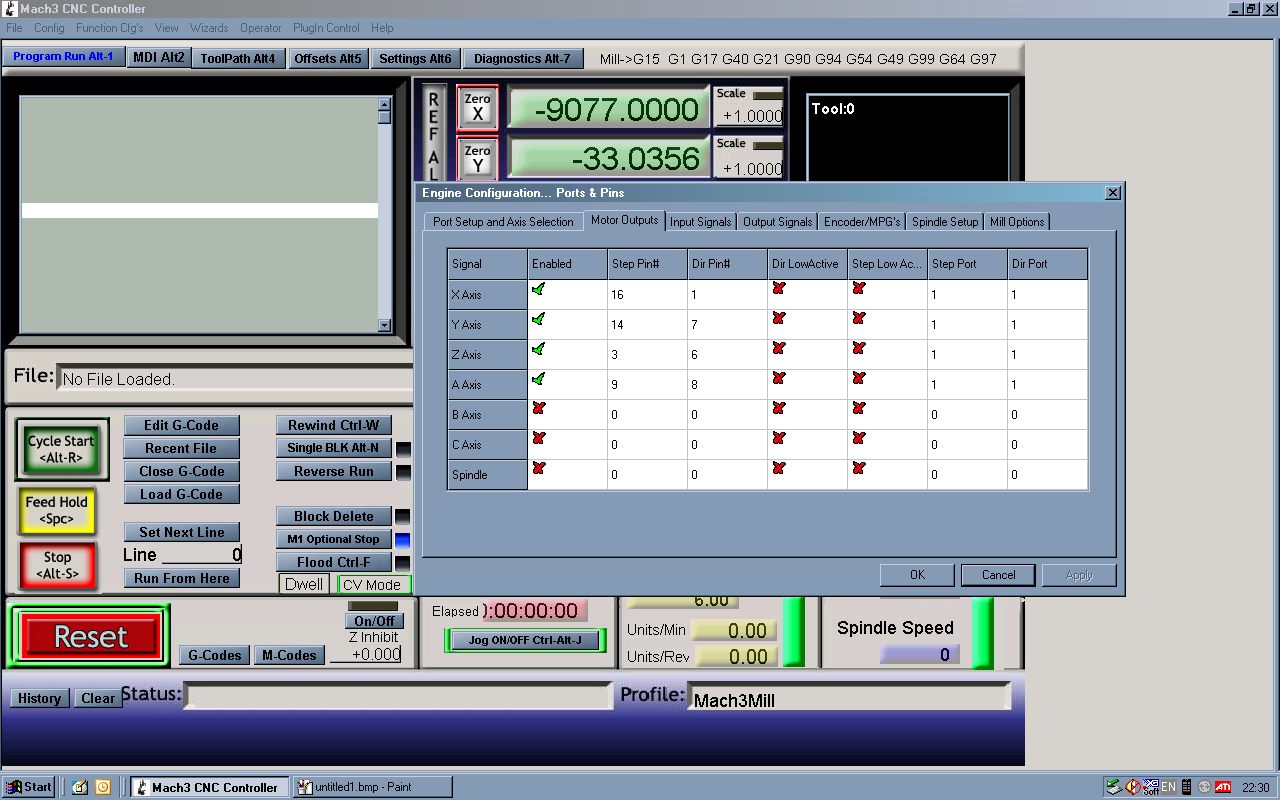Open the Function Cfg's menu

pyautogui.click(x=109, y=28)
